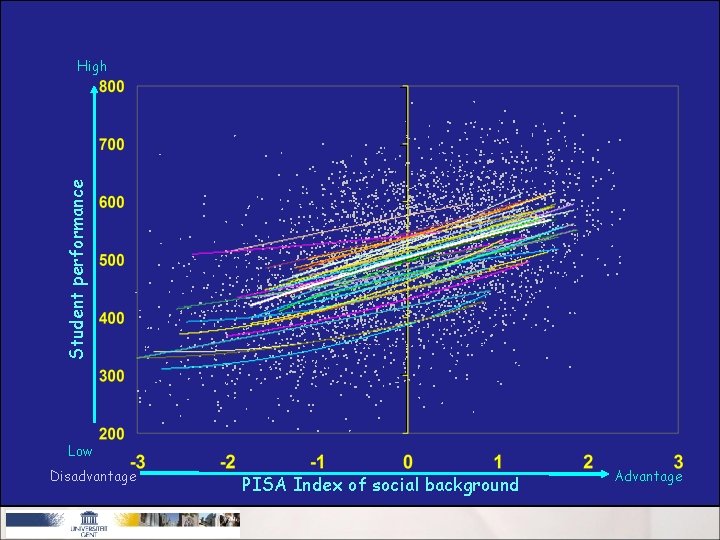The height and width of the screenshot is (540, 720).
Task: Click the 200 y-axis value
Action: pyautogui.click(x=112, y=434)
